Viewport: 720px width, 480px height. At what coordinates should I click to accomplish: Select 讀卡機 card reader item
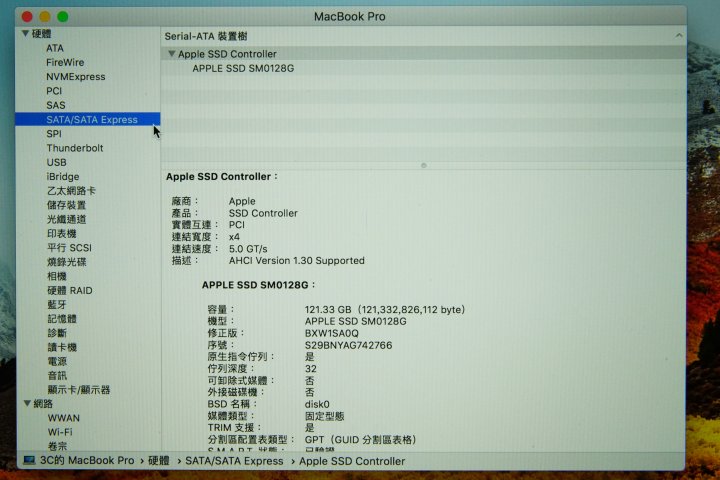(x=62, y=347)
